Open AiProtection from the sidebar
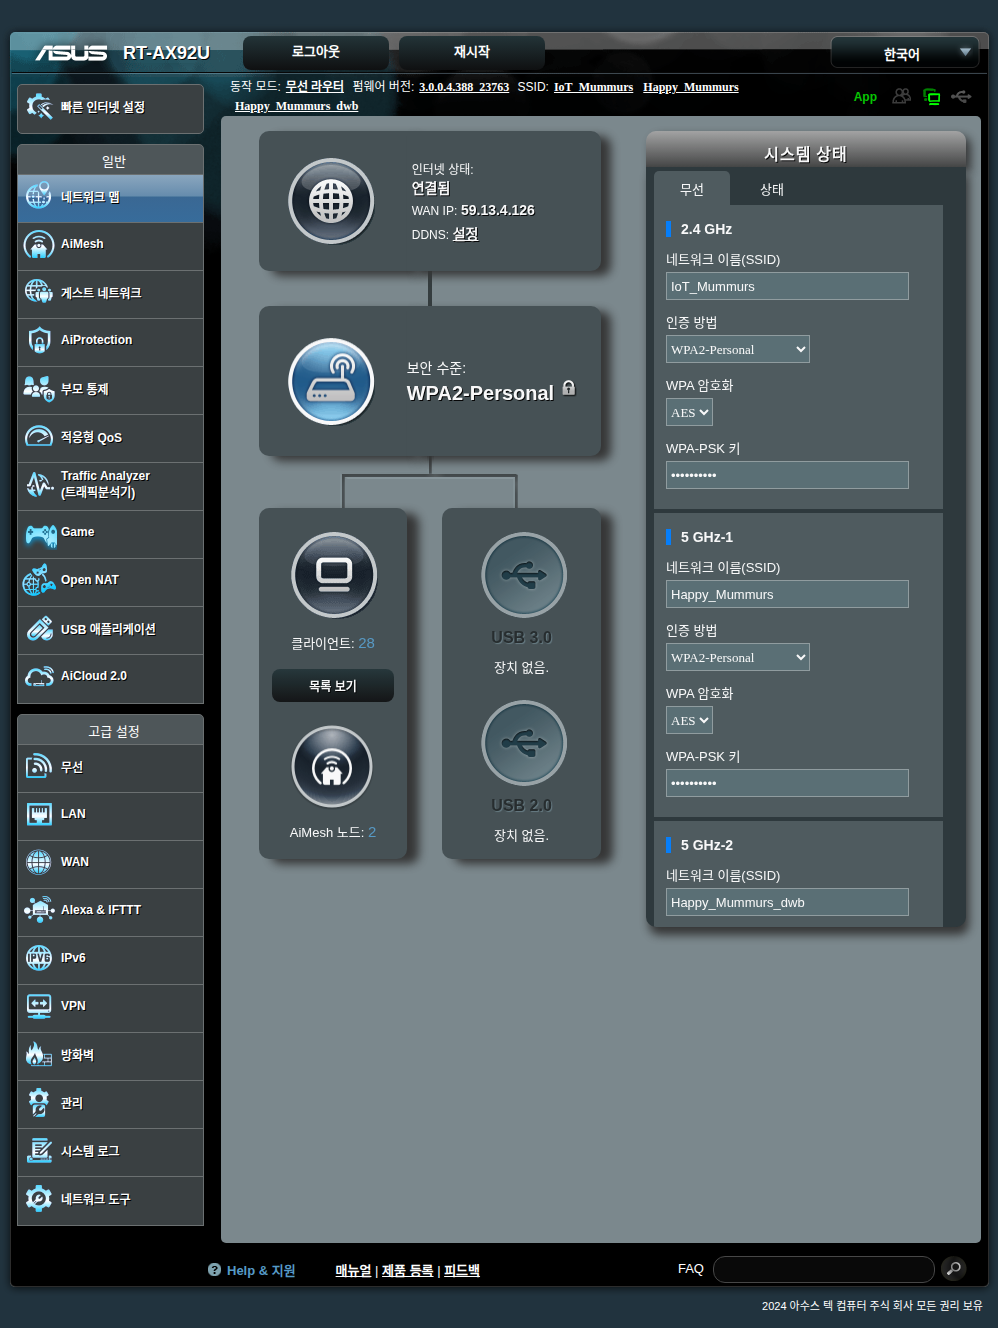998x1328 pixels. pos(110,341)
